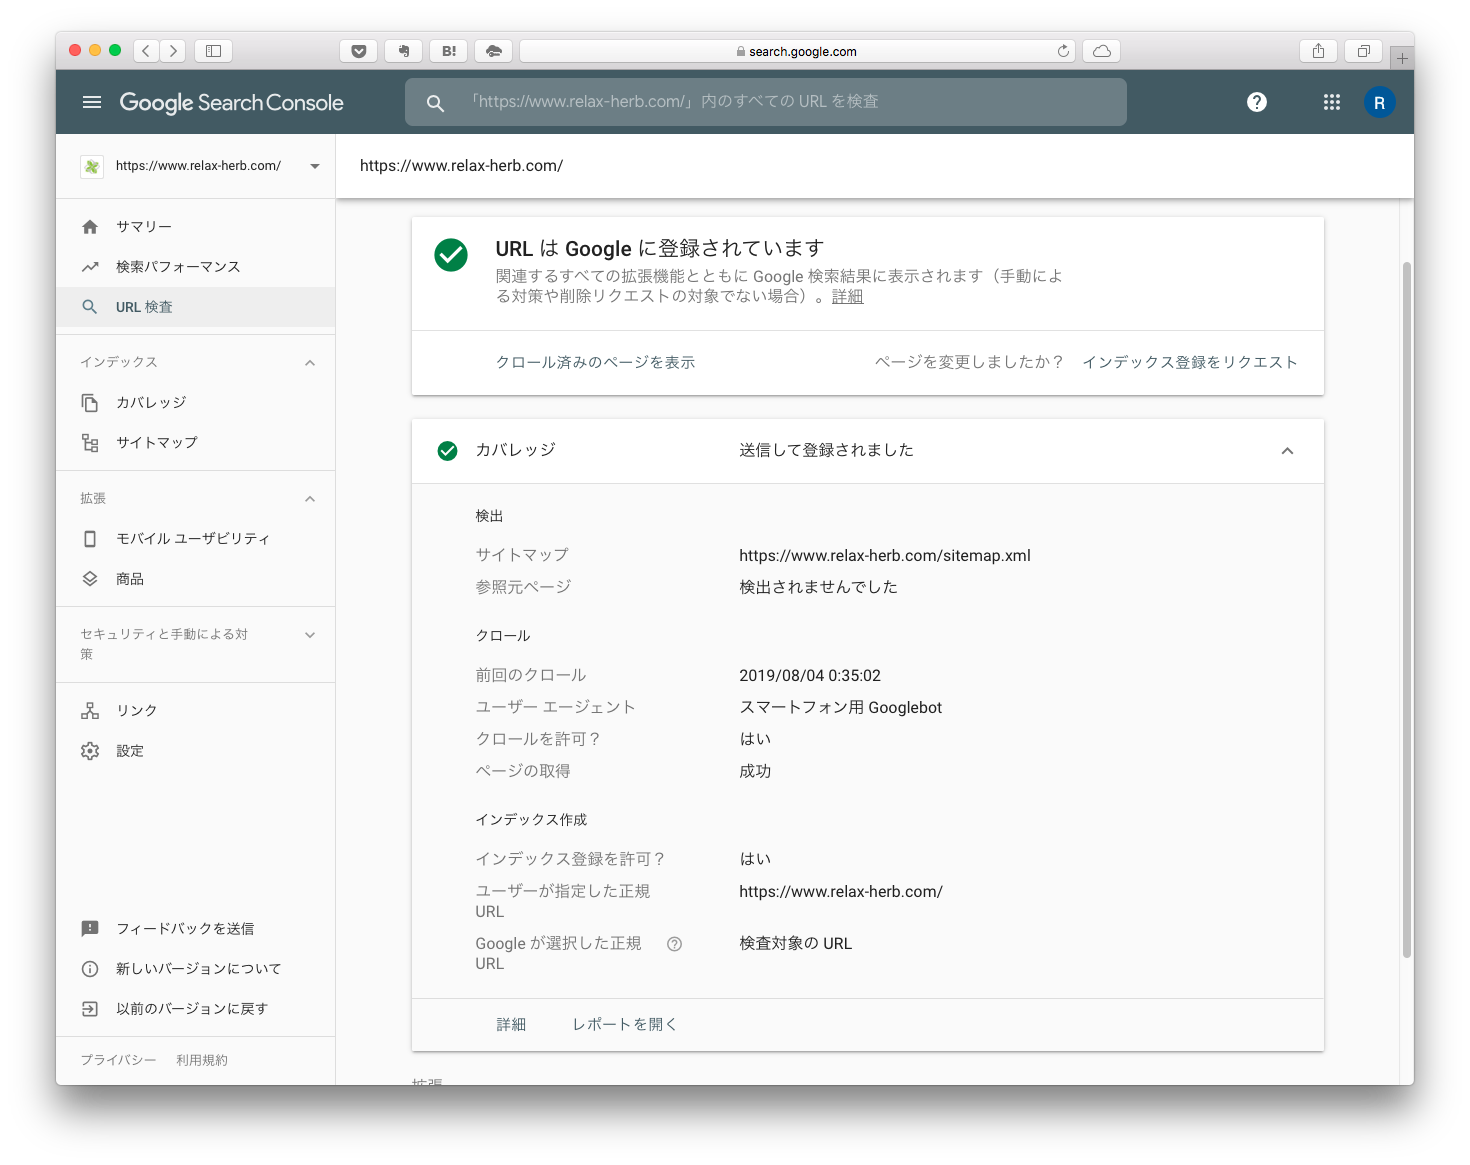Screen dimensions: 1470x1165
Task: Click the help icon next to Google が選択した正規 URL
Action: click(x=675, y=944)
